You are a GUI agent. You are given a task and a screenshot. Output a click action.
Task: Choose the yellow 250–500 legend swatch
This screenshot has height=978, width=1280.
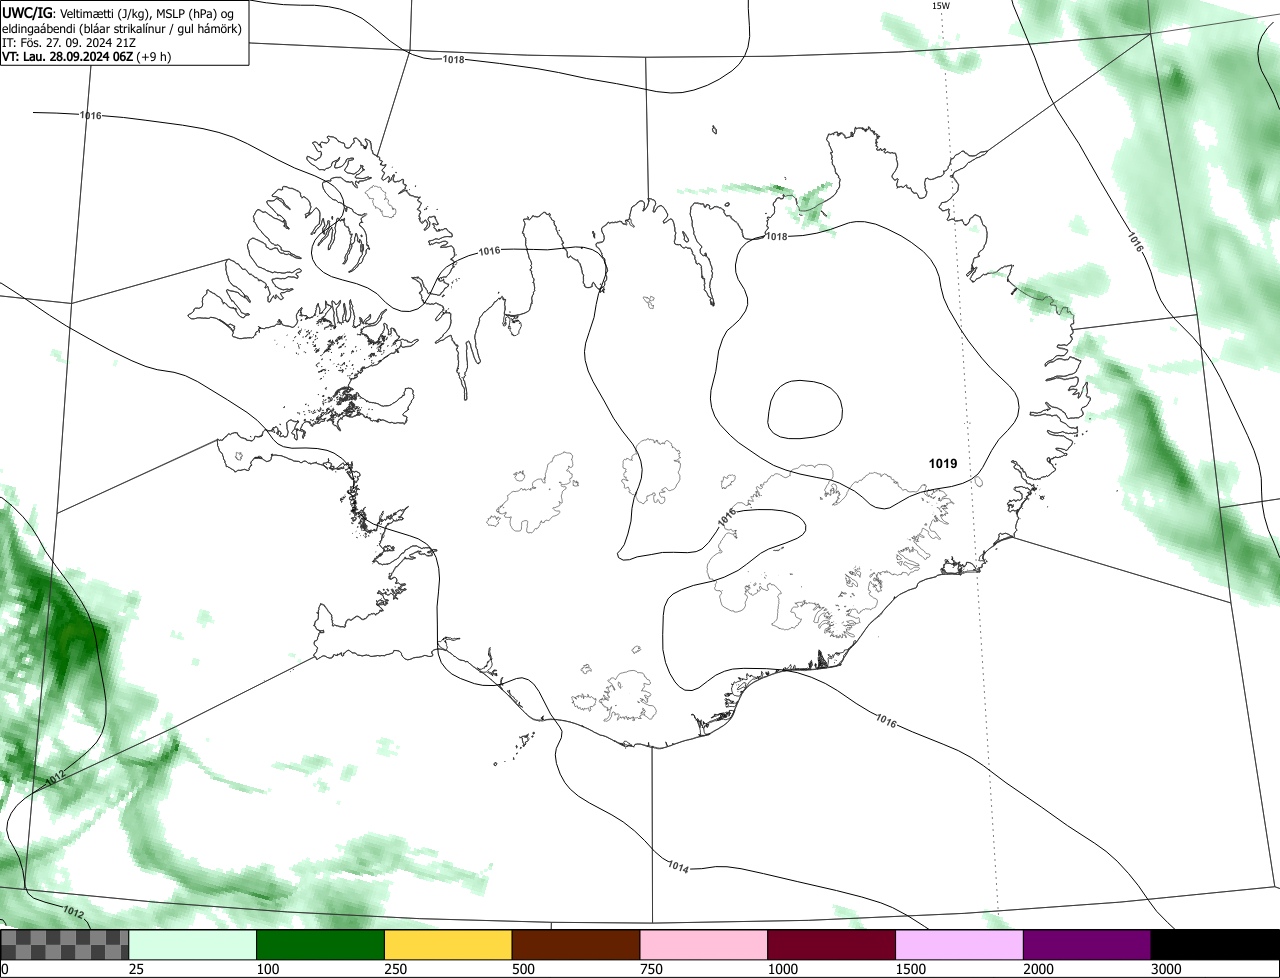(x=449, y=945)
